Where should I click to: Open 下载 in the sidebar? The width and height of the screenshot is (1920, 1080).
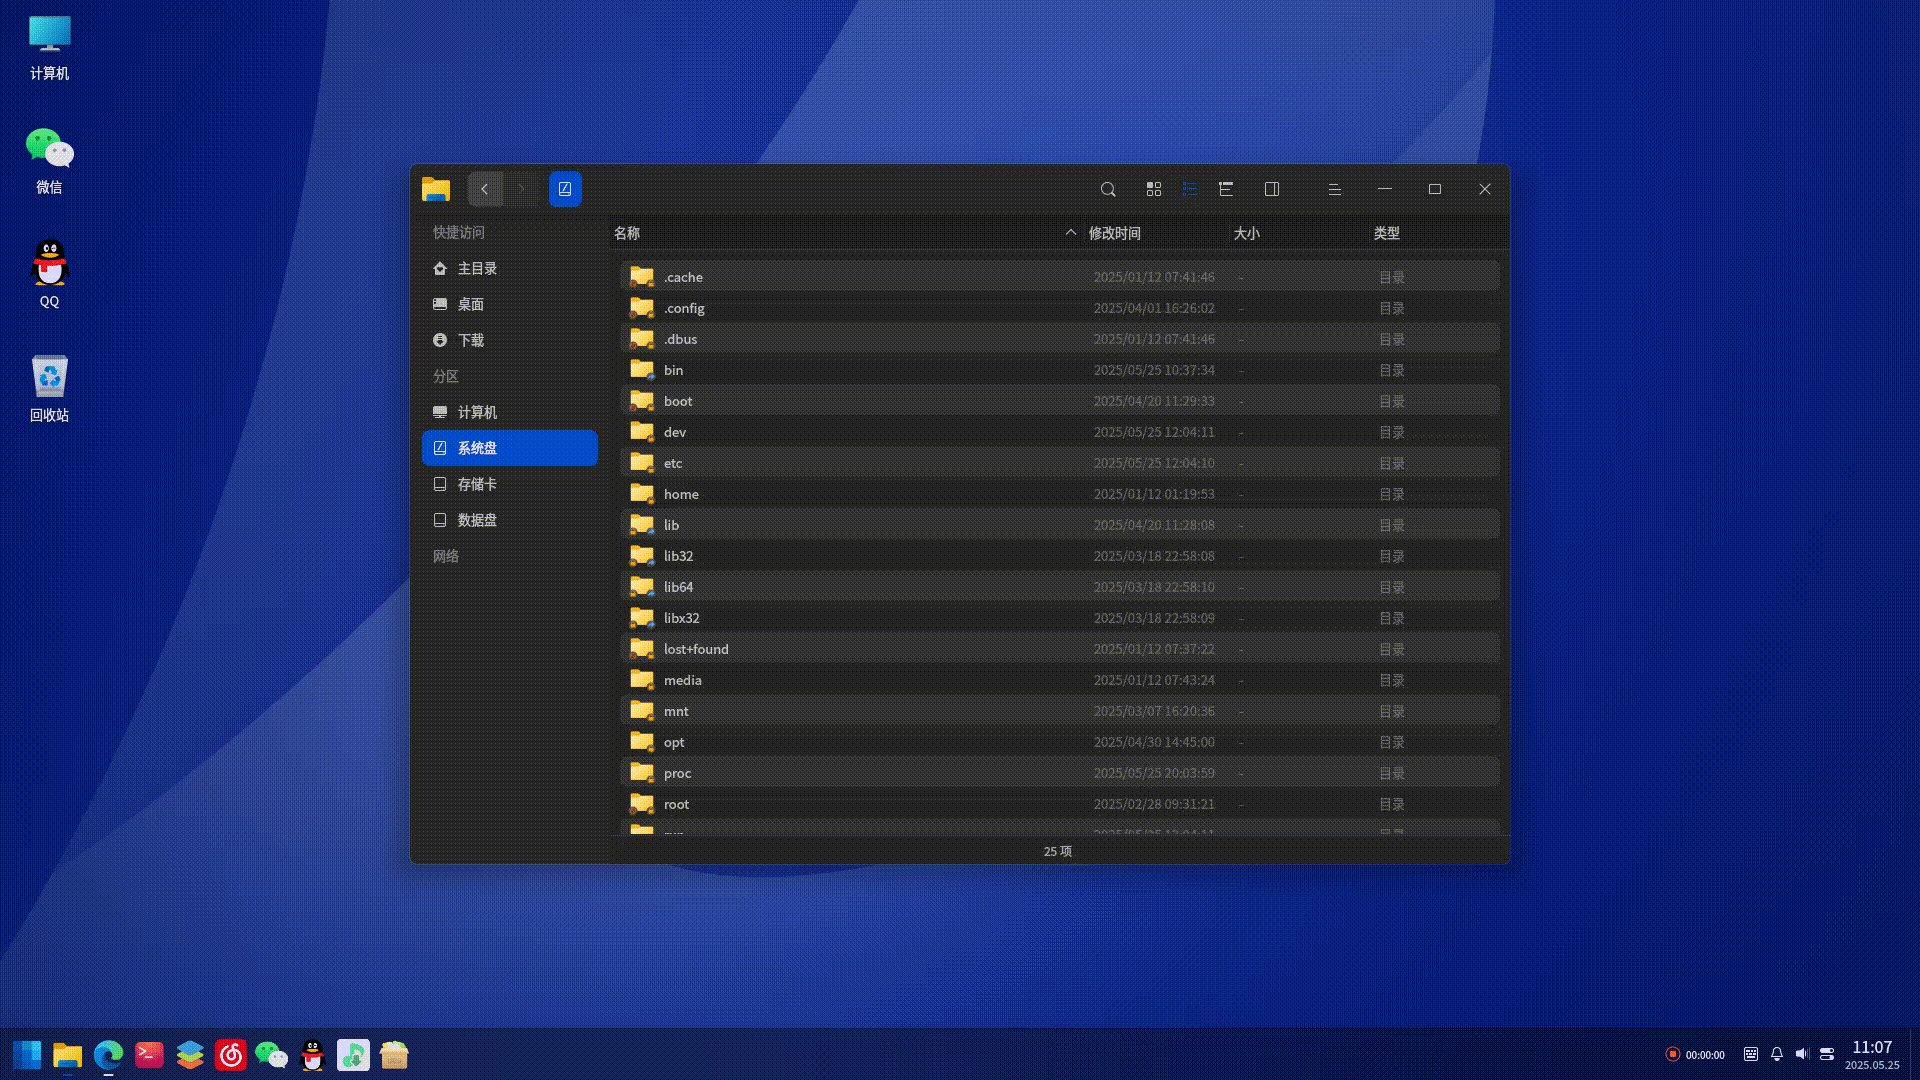click(510, 340)
